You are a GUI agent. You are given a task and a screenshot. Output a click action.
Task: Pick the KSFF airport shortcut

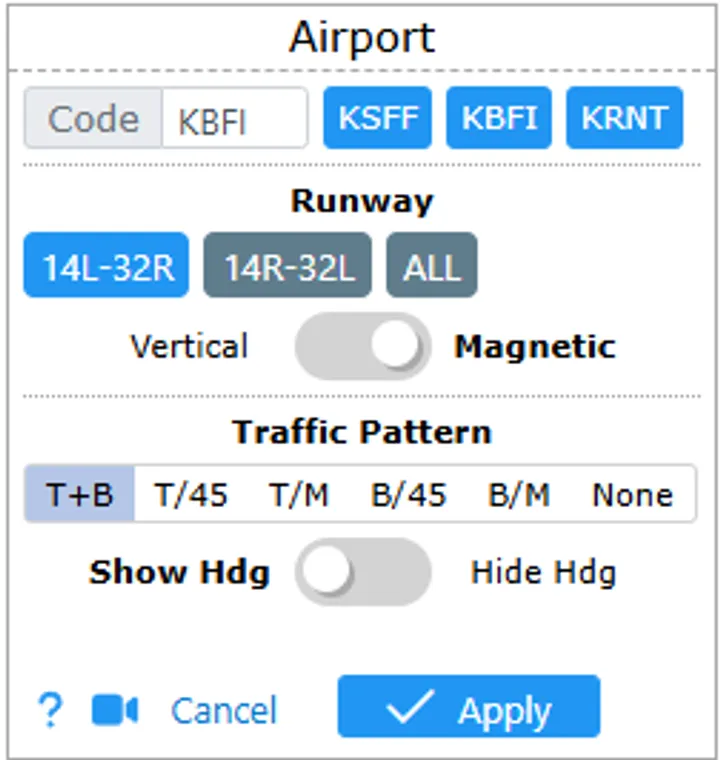377,119
